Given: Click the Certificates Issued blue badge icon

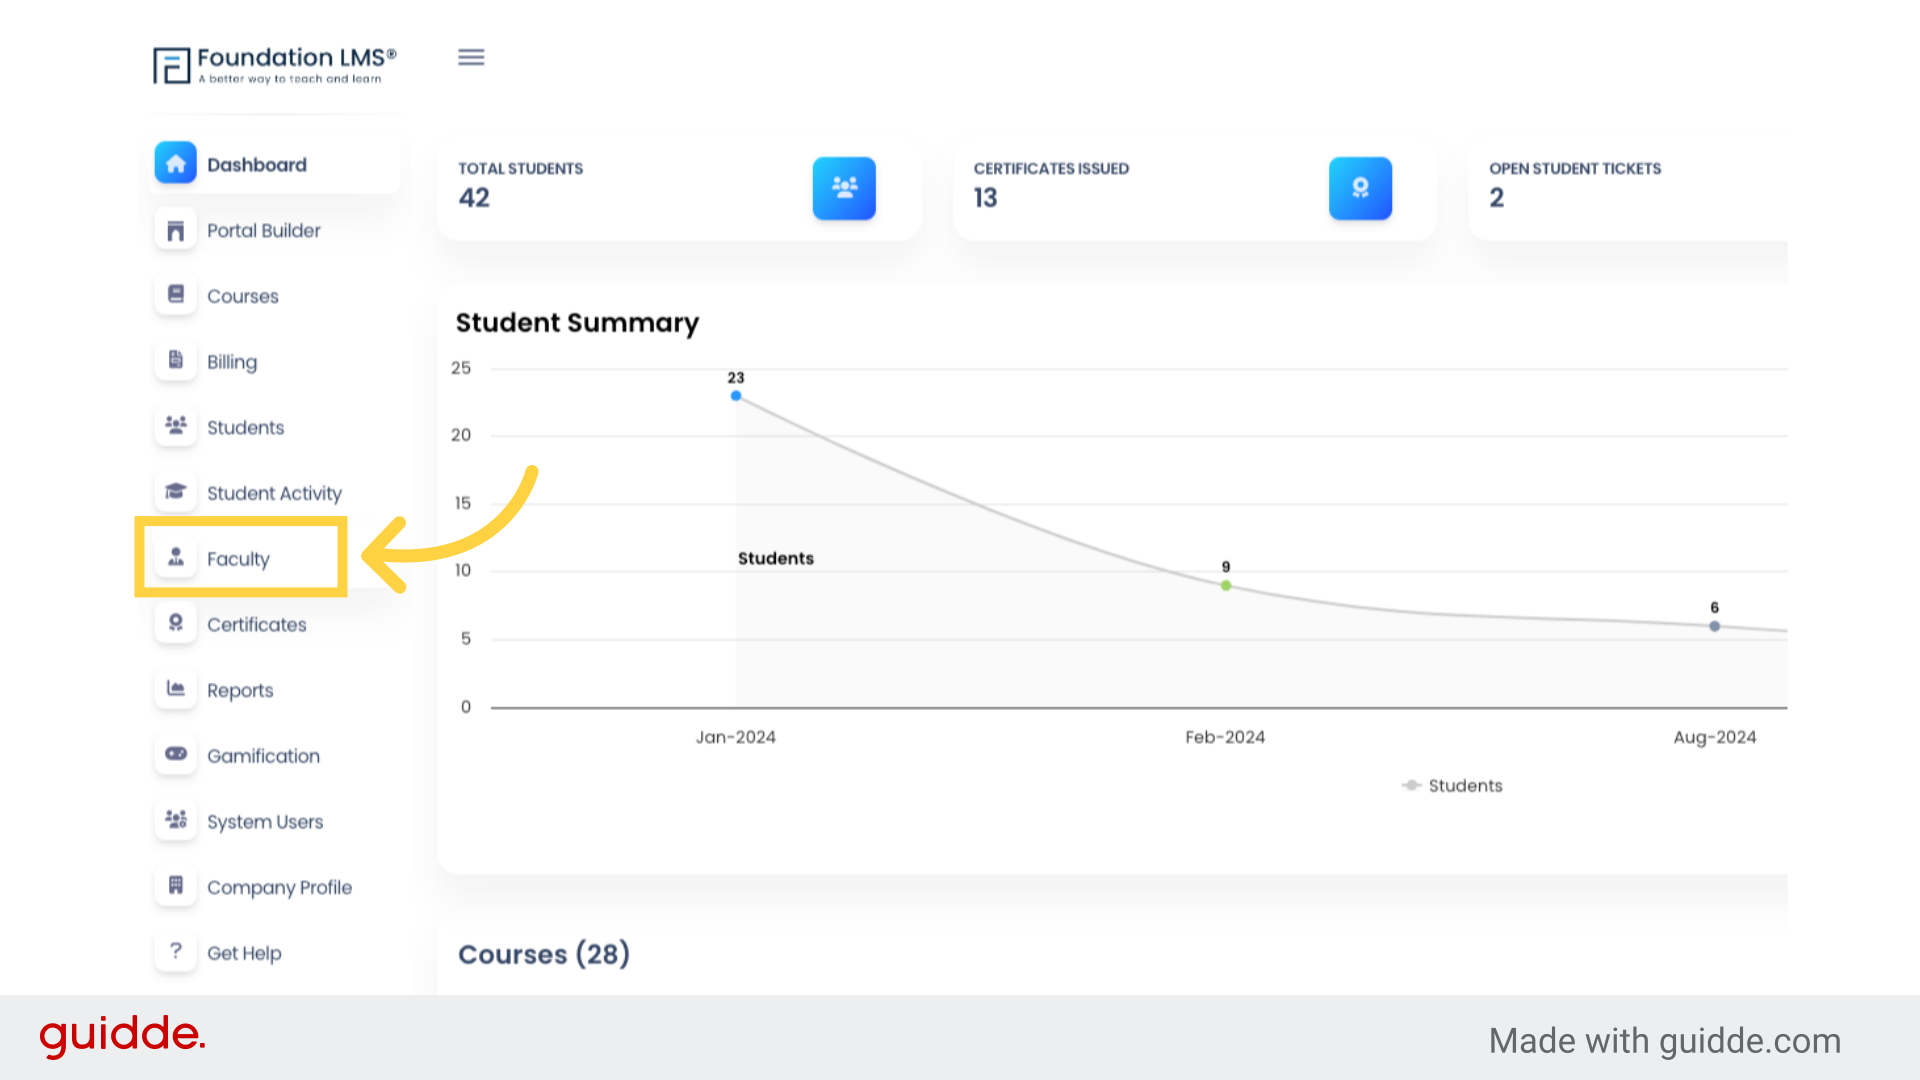Looking at the screenshot, I should pyautogui.click(x=1360, y=188).
